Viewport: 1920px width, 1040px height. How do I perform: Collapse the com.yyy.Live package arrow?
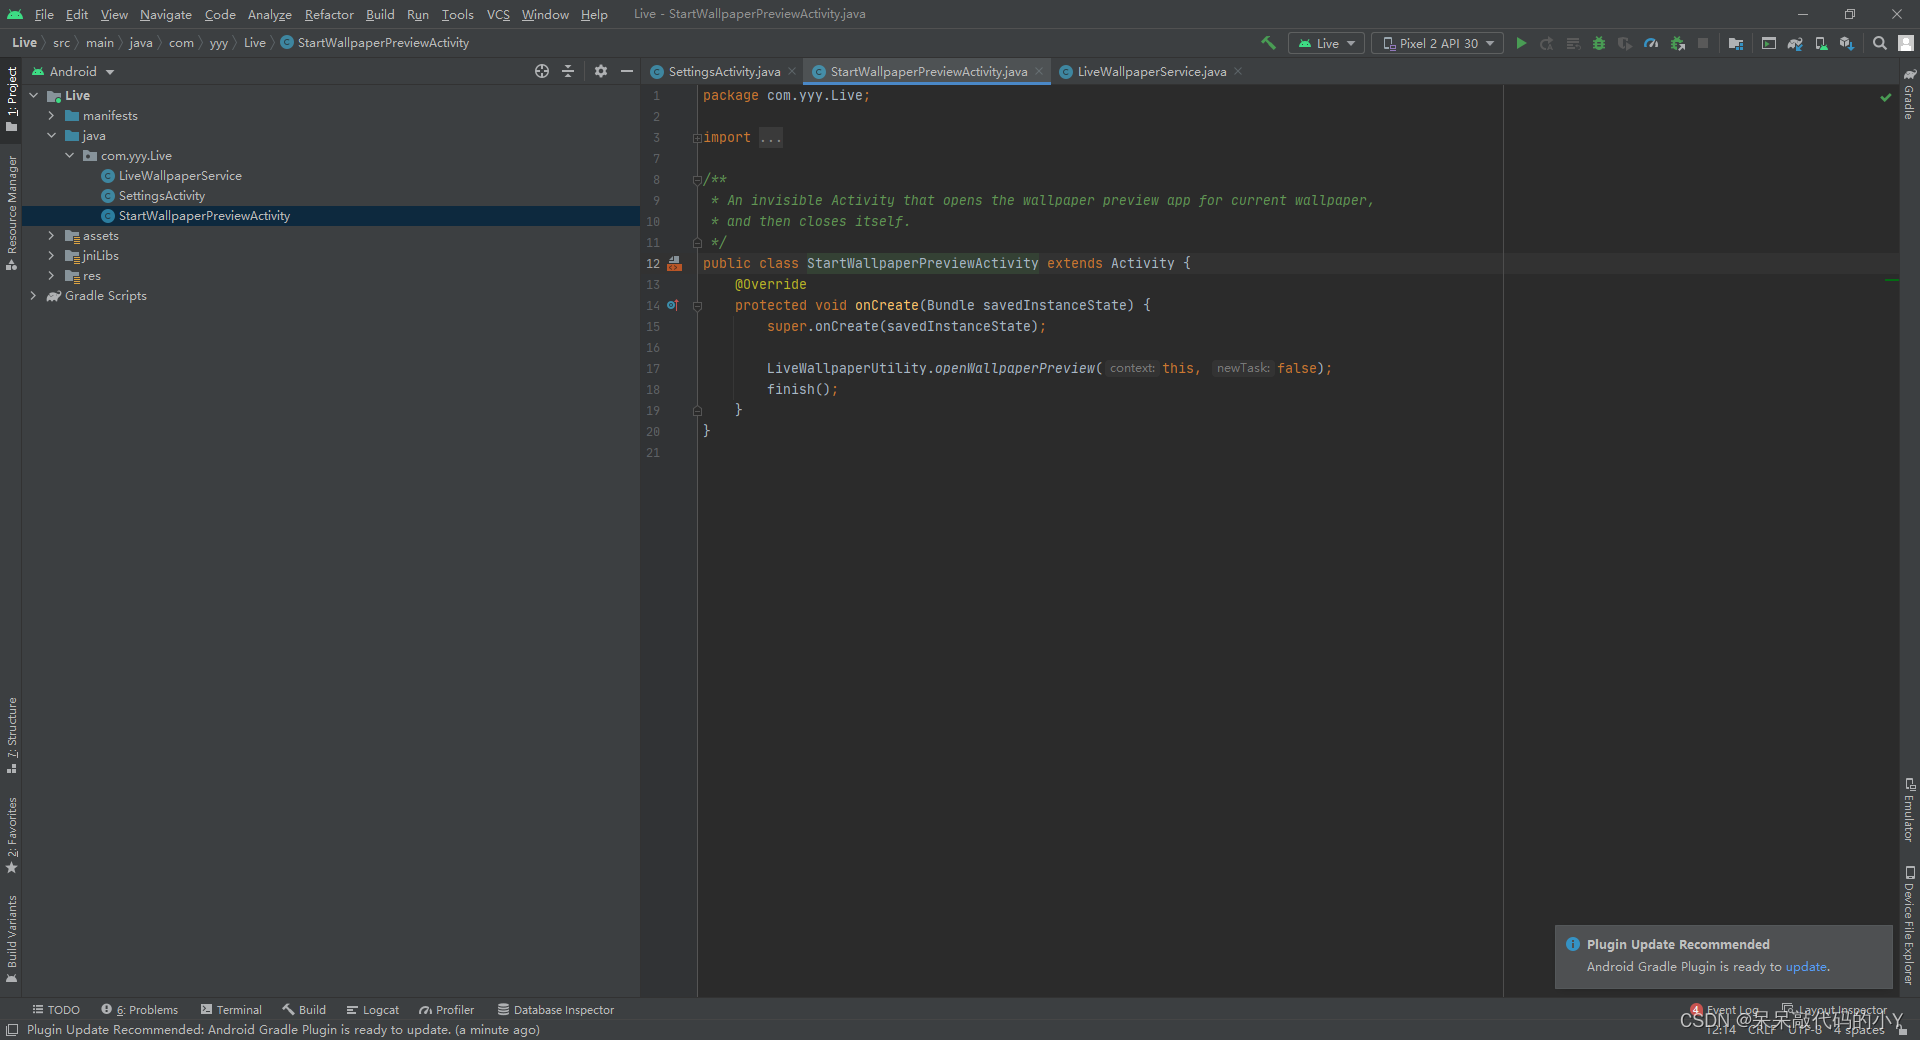(69, 156)
